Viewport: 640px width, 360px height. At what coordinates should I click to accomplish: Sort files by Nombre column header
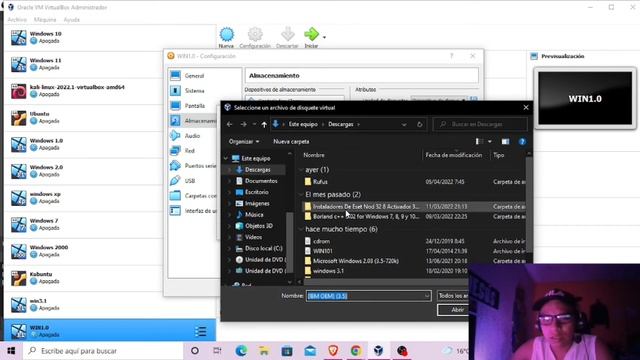click(x=314, y=155)
